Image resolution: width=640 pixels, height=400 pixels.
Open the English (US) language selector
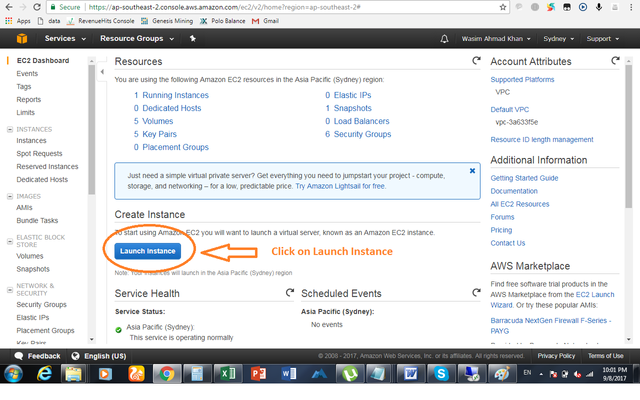[x=98, y=356]
